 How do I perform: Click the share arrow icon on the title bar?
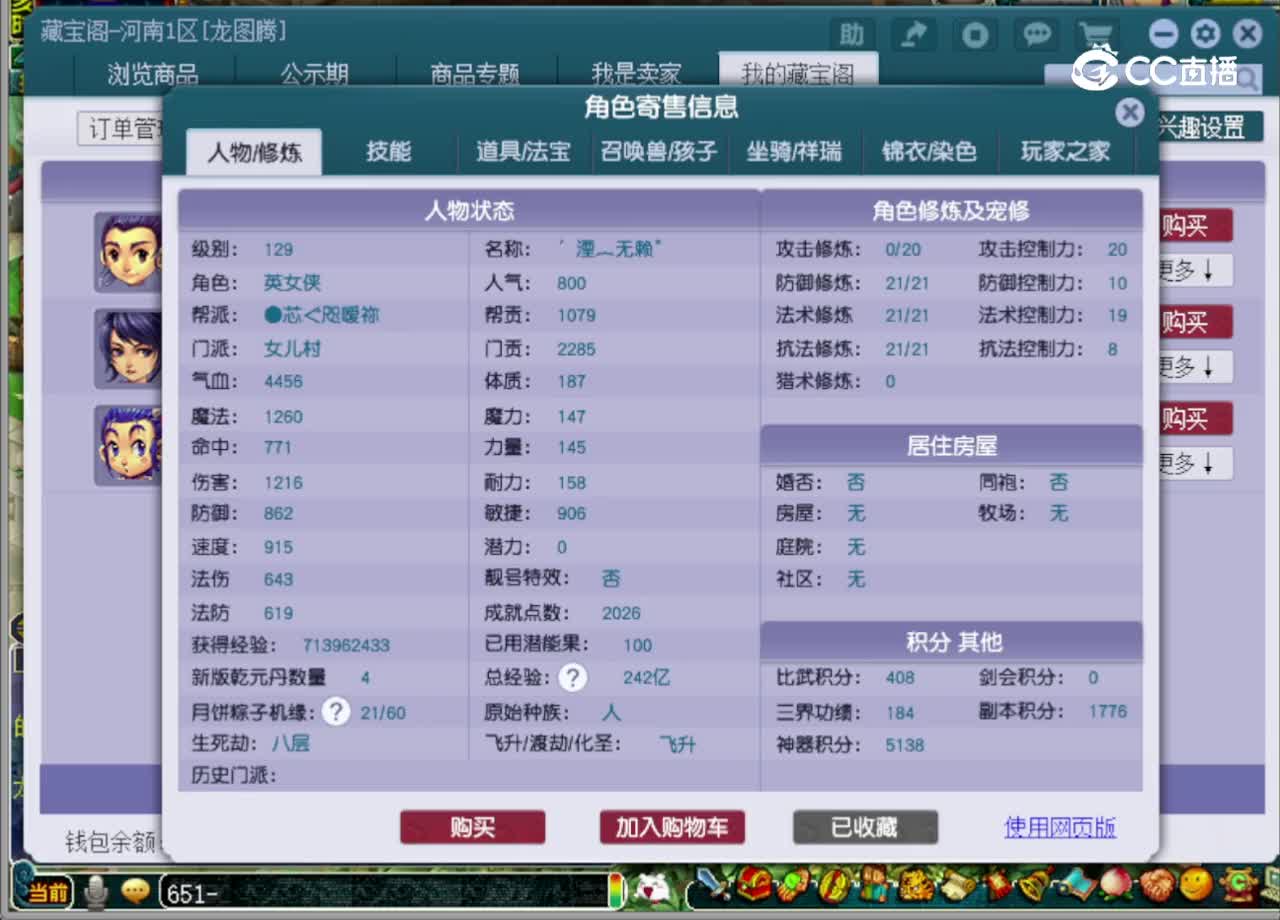(913, 34)
